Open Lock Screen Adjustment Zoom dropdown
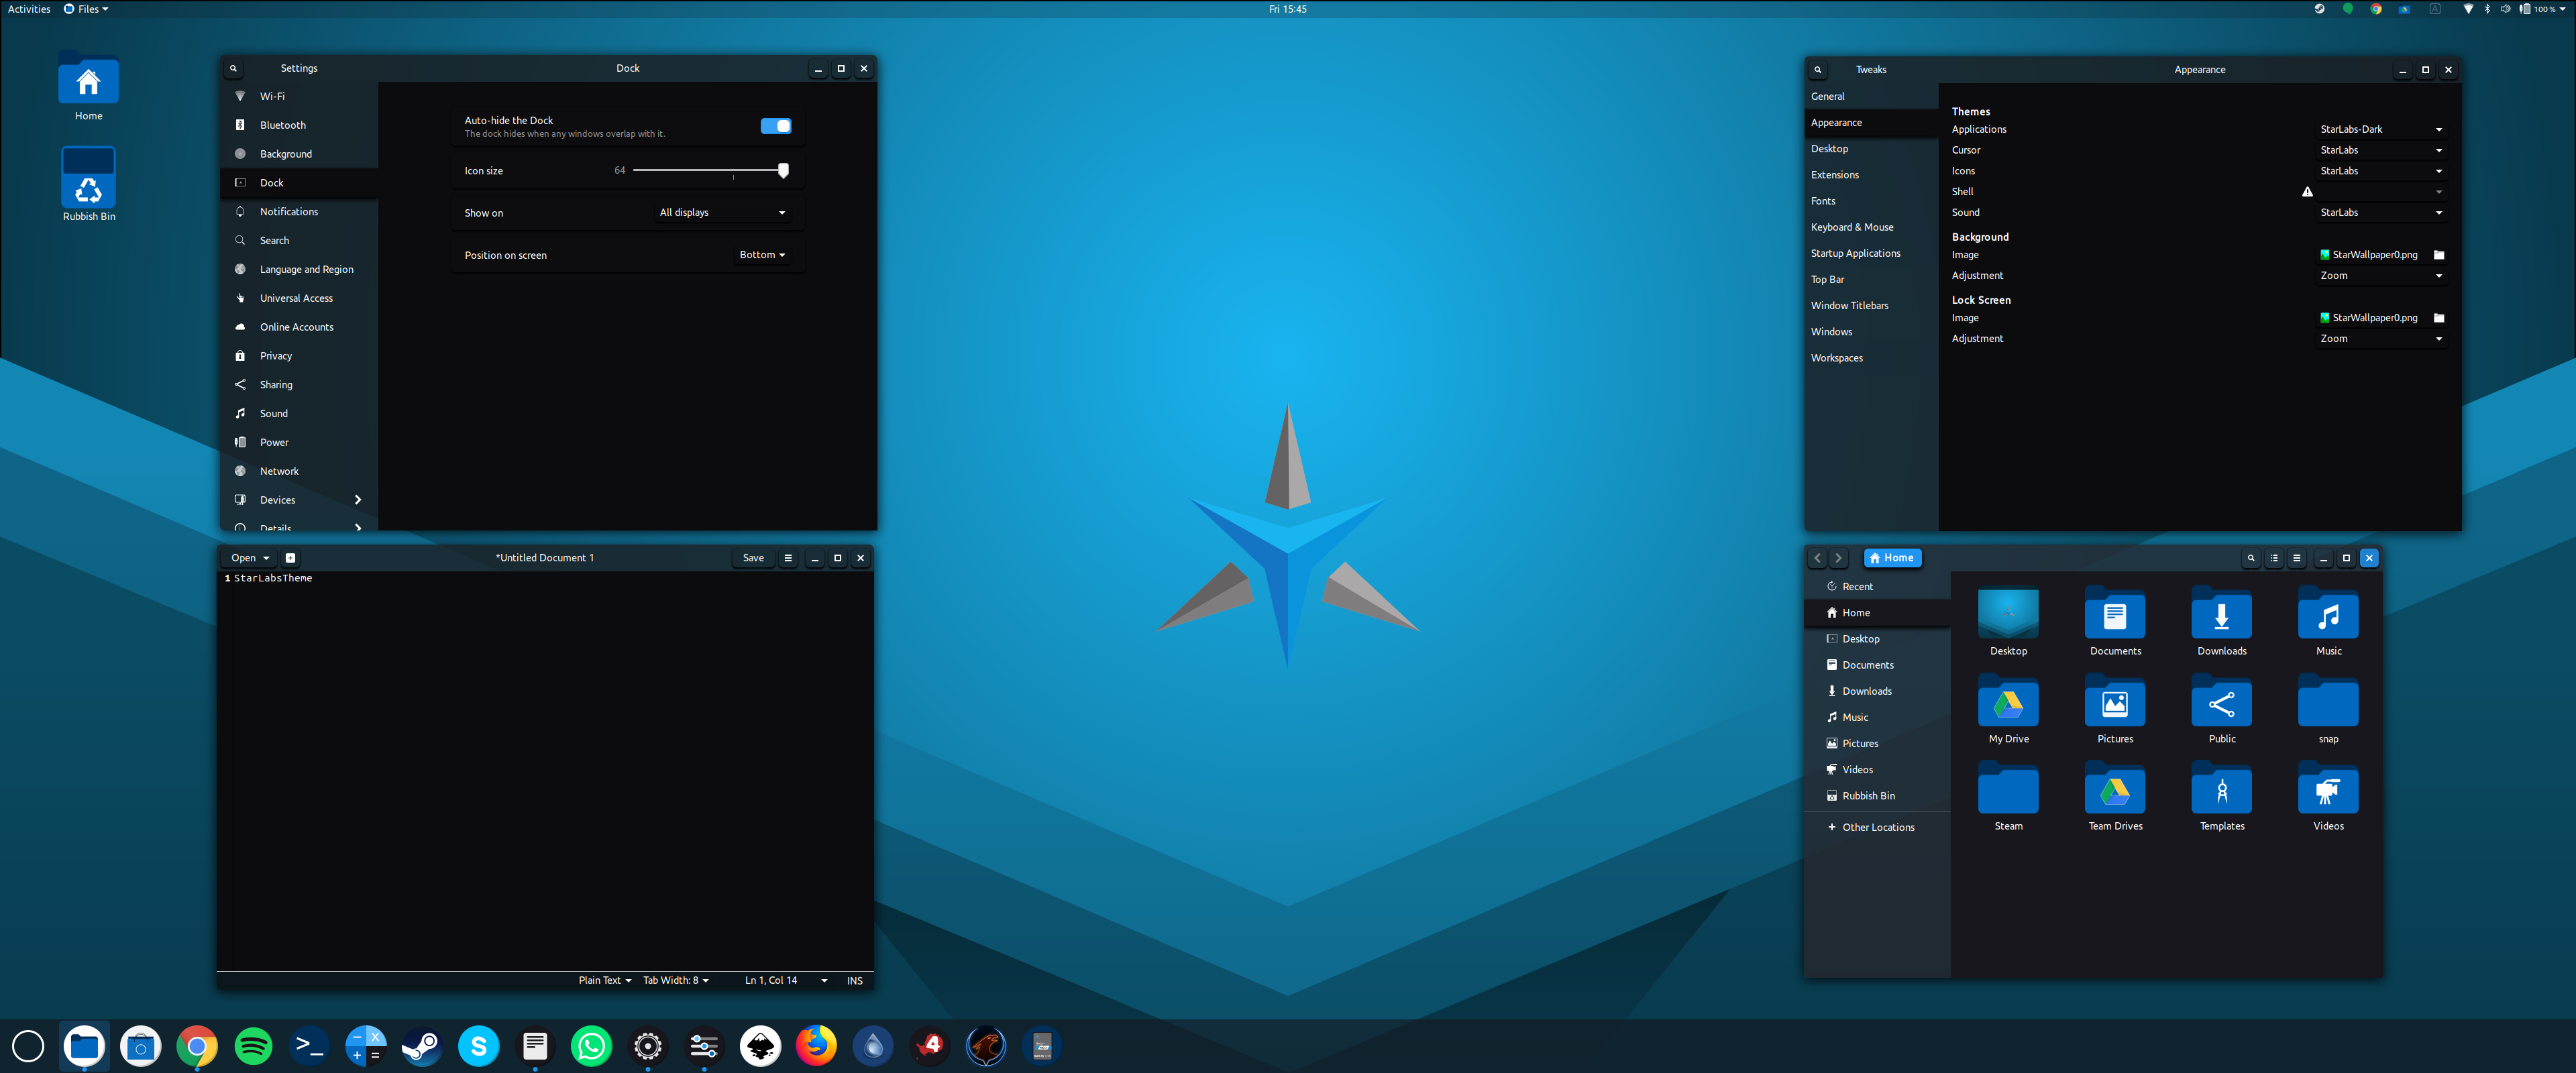The image size is (2576, 1073). coord(2381,339)
